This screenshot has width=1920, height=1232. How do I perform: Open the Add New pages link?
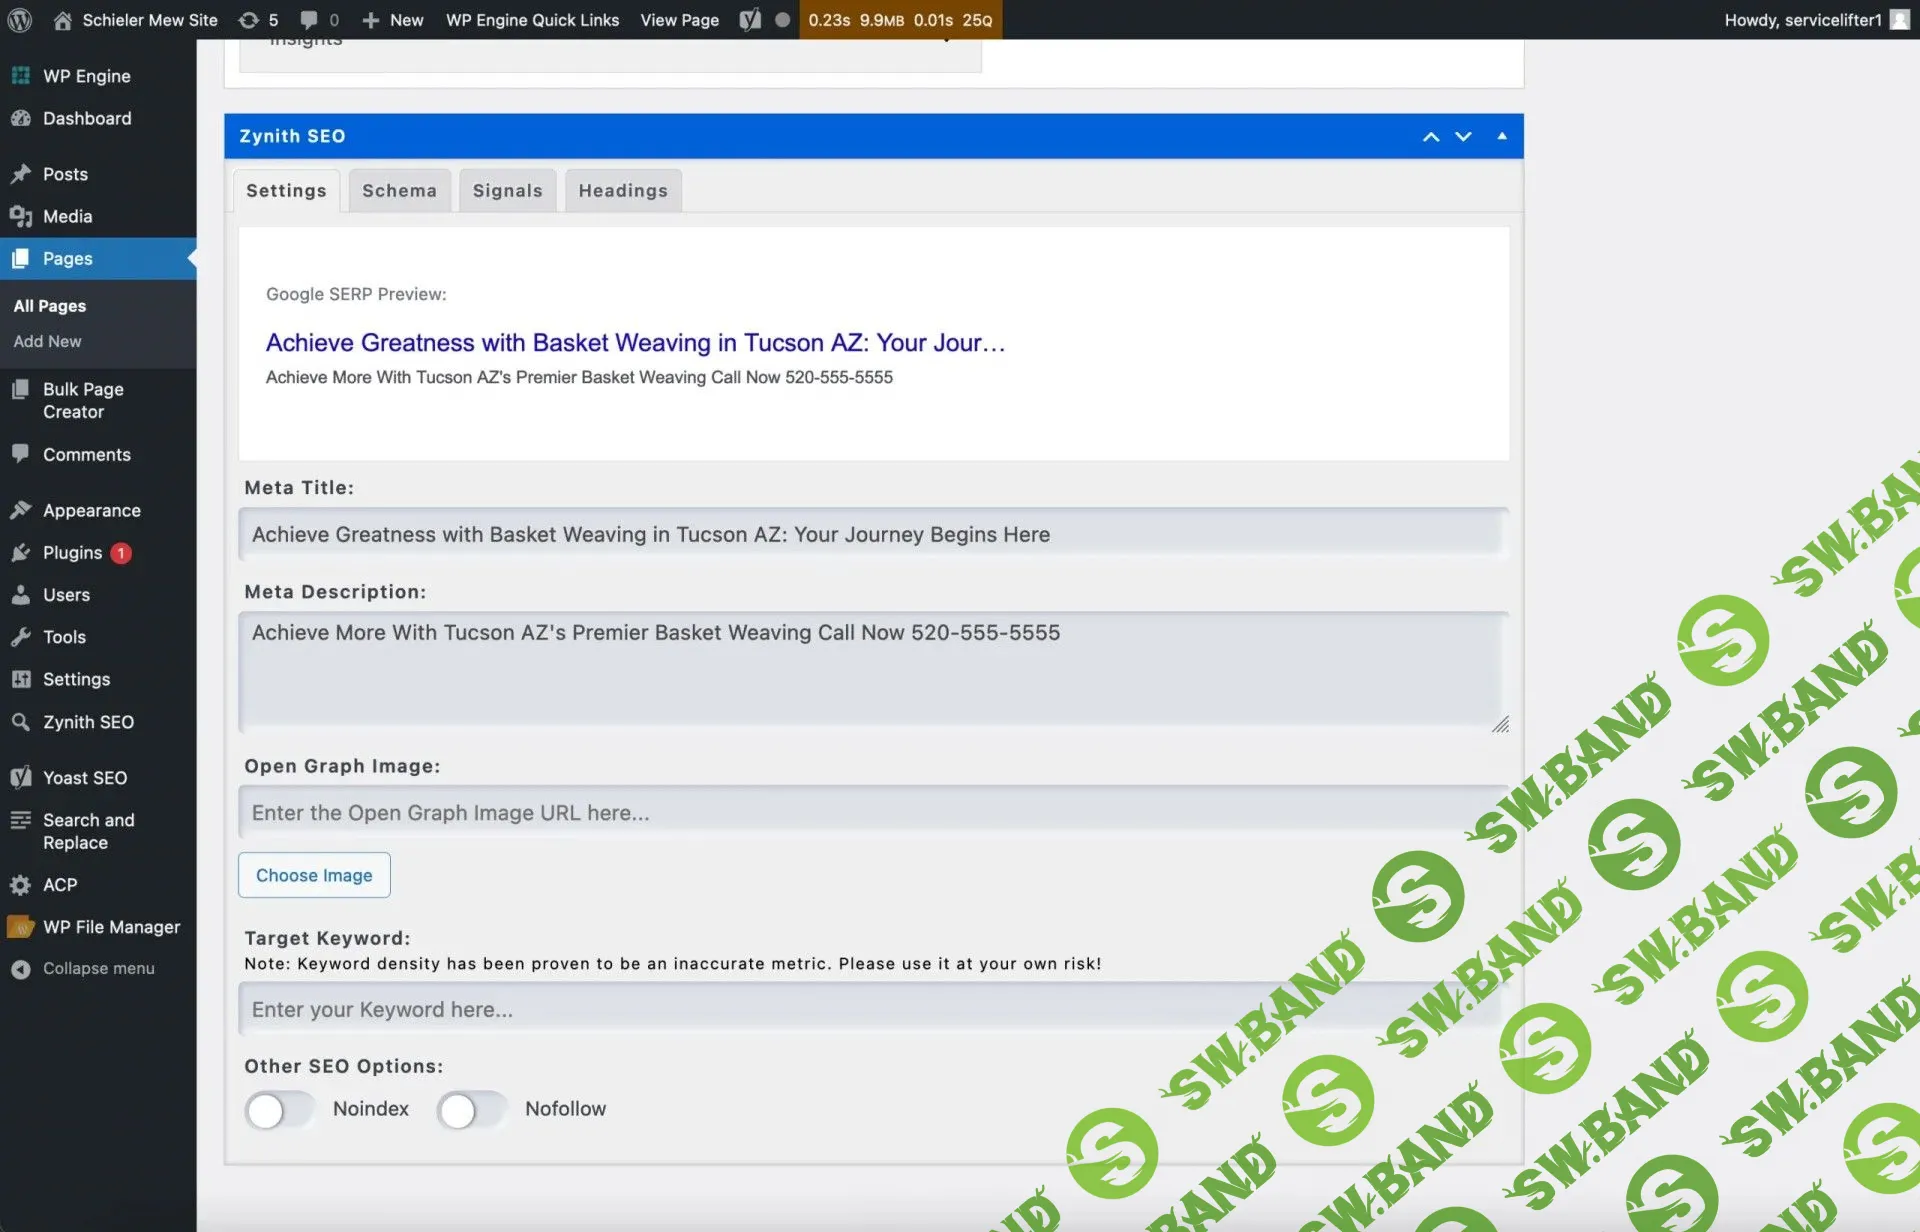47,341
